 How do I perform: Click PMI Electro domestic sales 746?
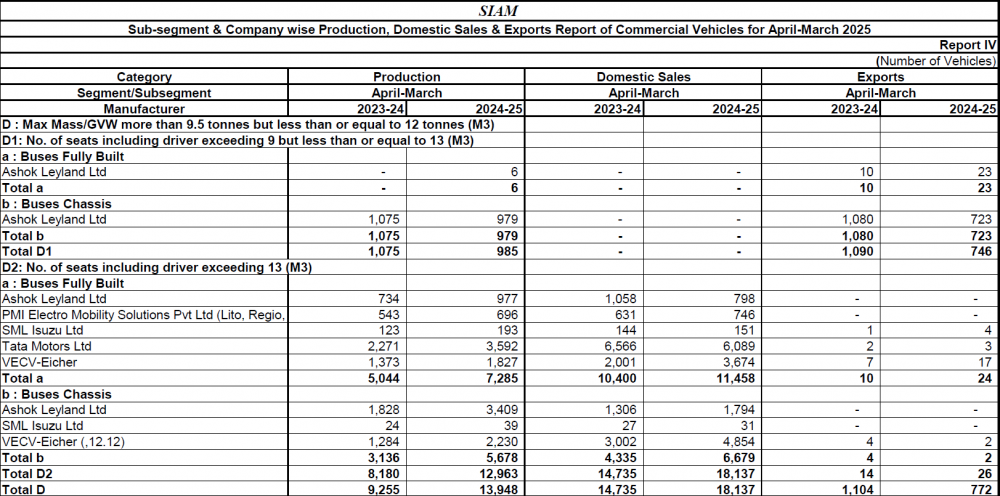point(744,315)
